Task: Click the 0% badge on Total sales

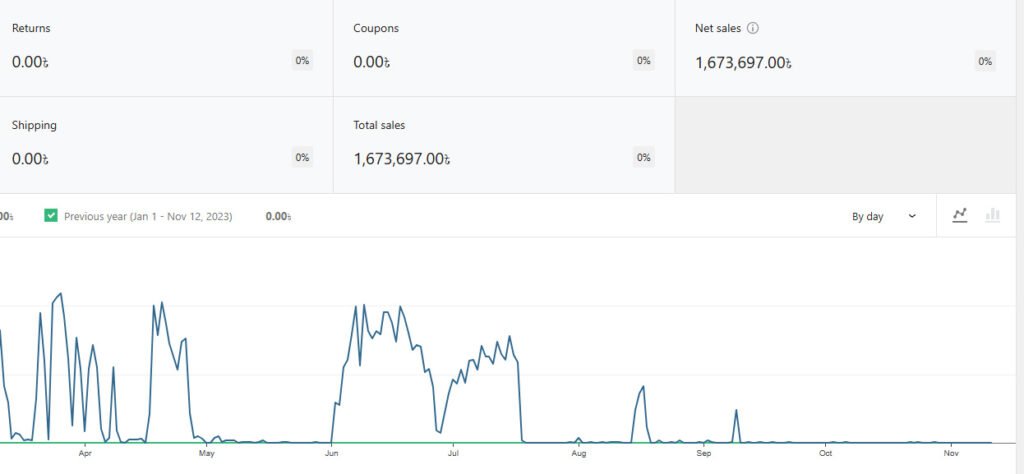Action: 644,157
